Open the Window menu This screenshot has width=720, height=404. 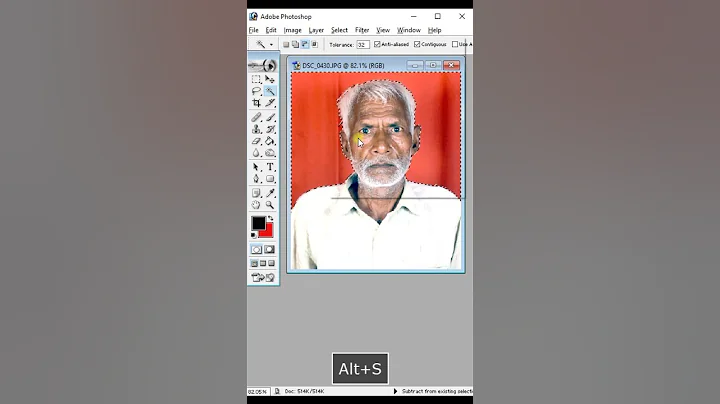pyautogui.click(x=409, y=30)
